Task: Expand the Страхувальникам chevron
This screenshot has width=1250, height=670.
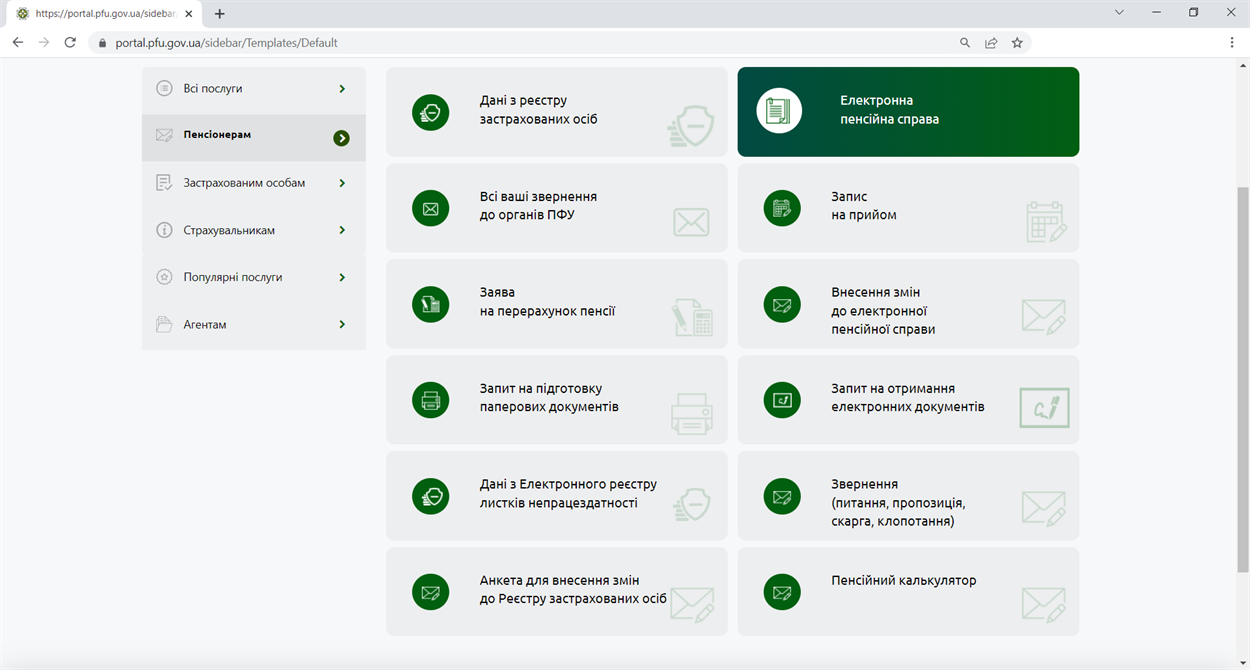Action: 342,230
